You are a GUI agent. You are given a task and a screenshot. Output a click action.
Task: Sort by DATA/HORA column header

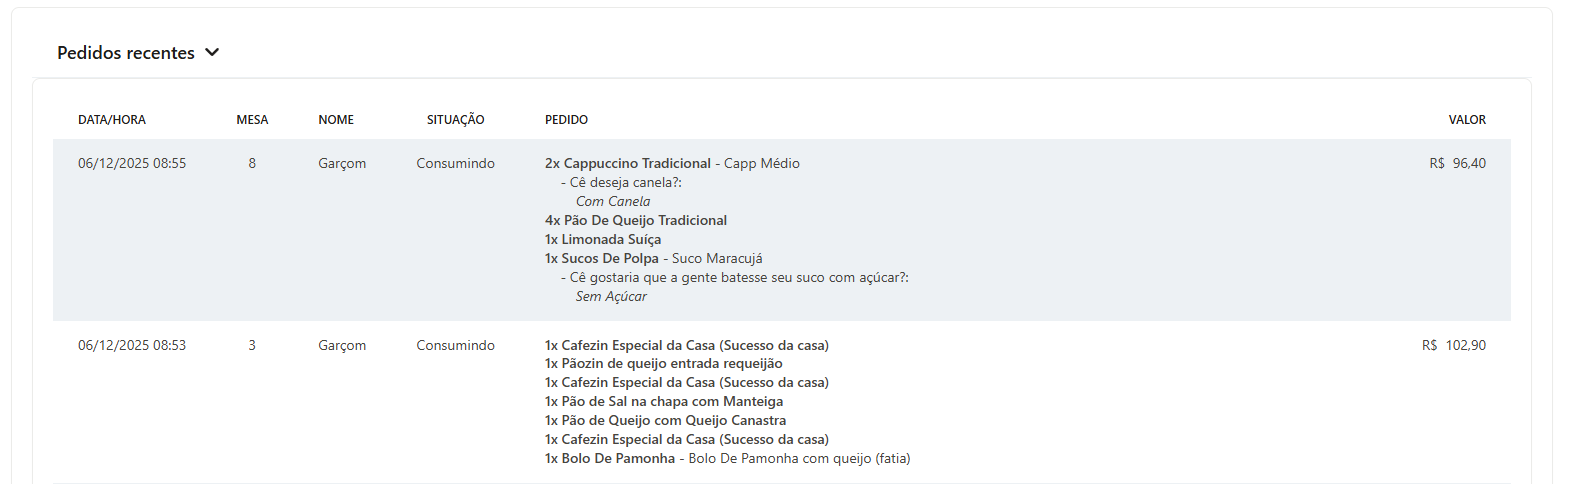point(112,119)
